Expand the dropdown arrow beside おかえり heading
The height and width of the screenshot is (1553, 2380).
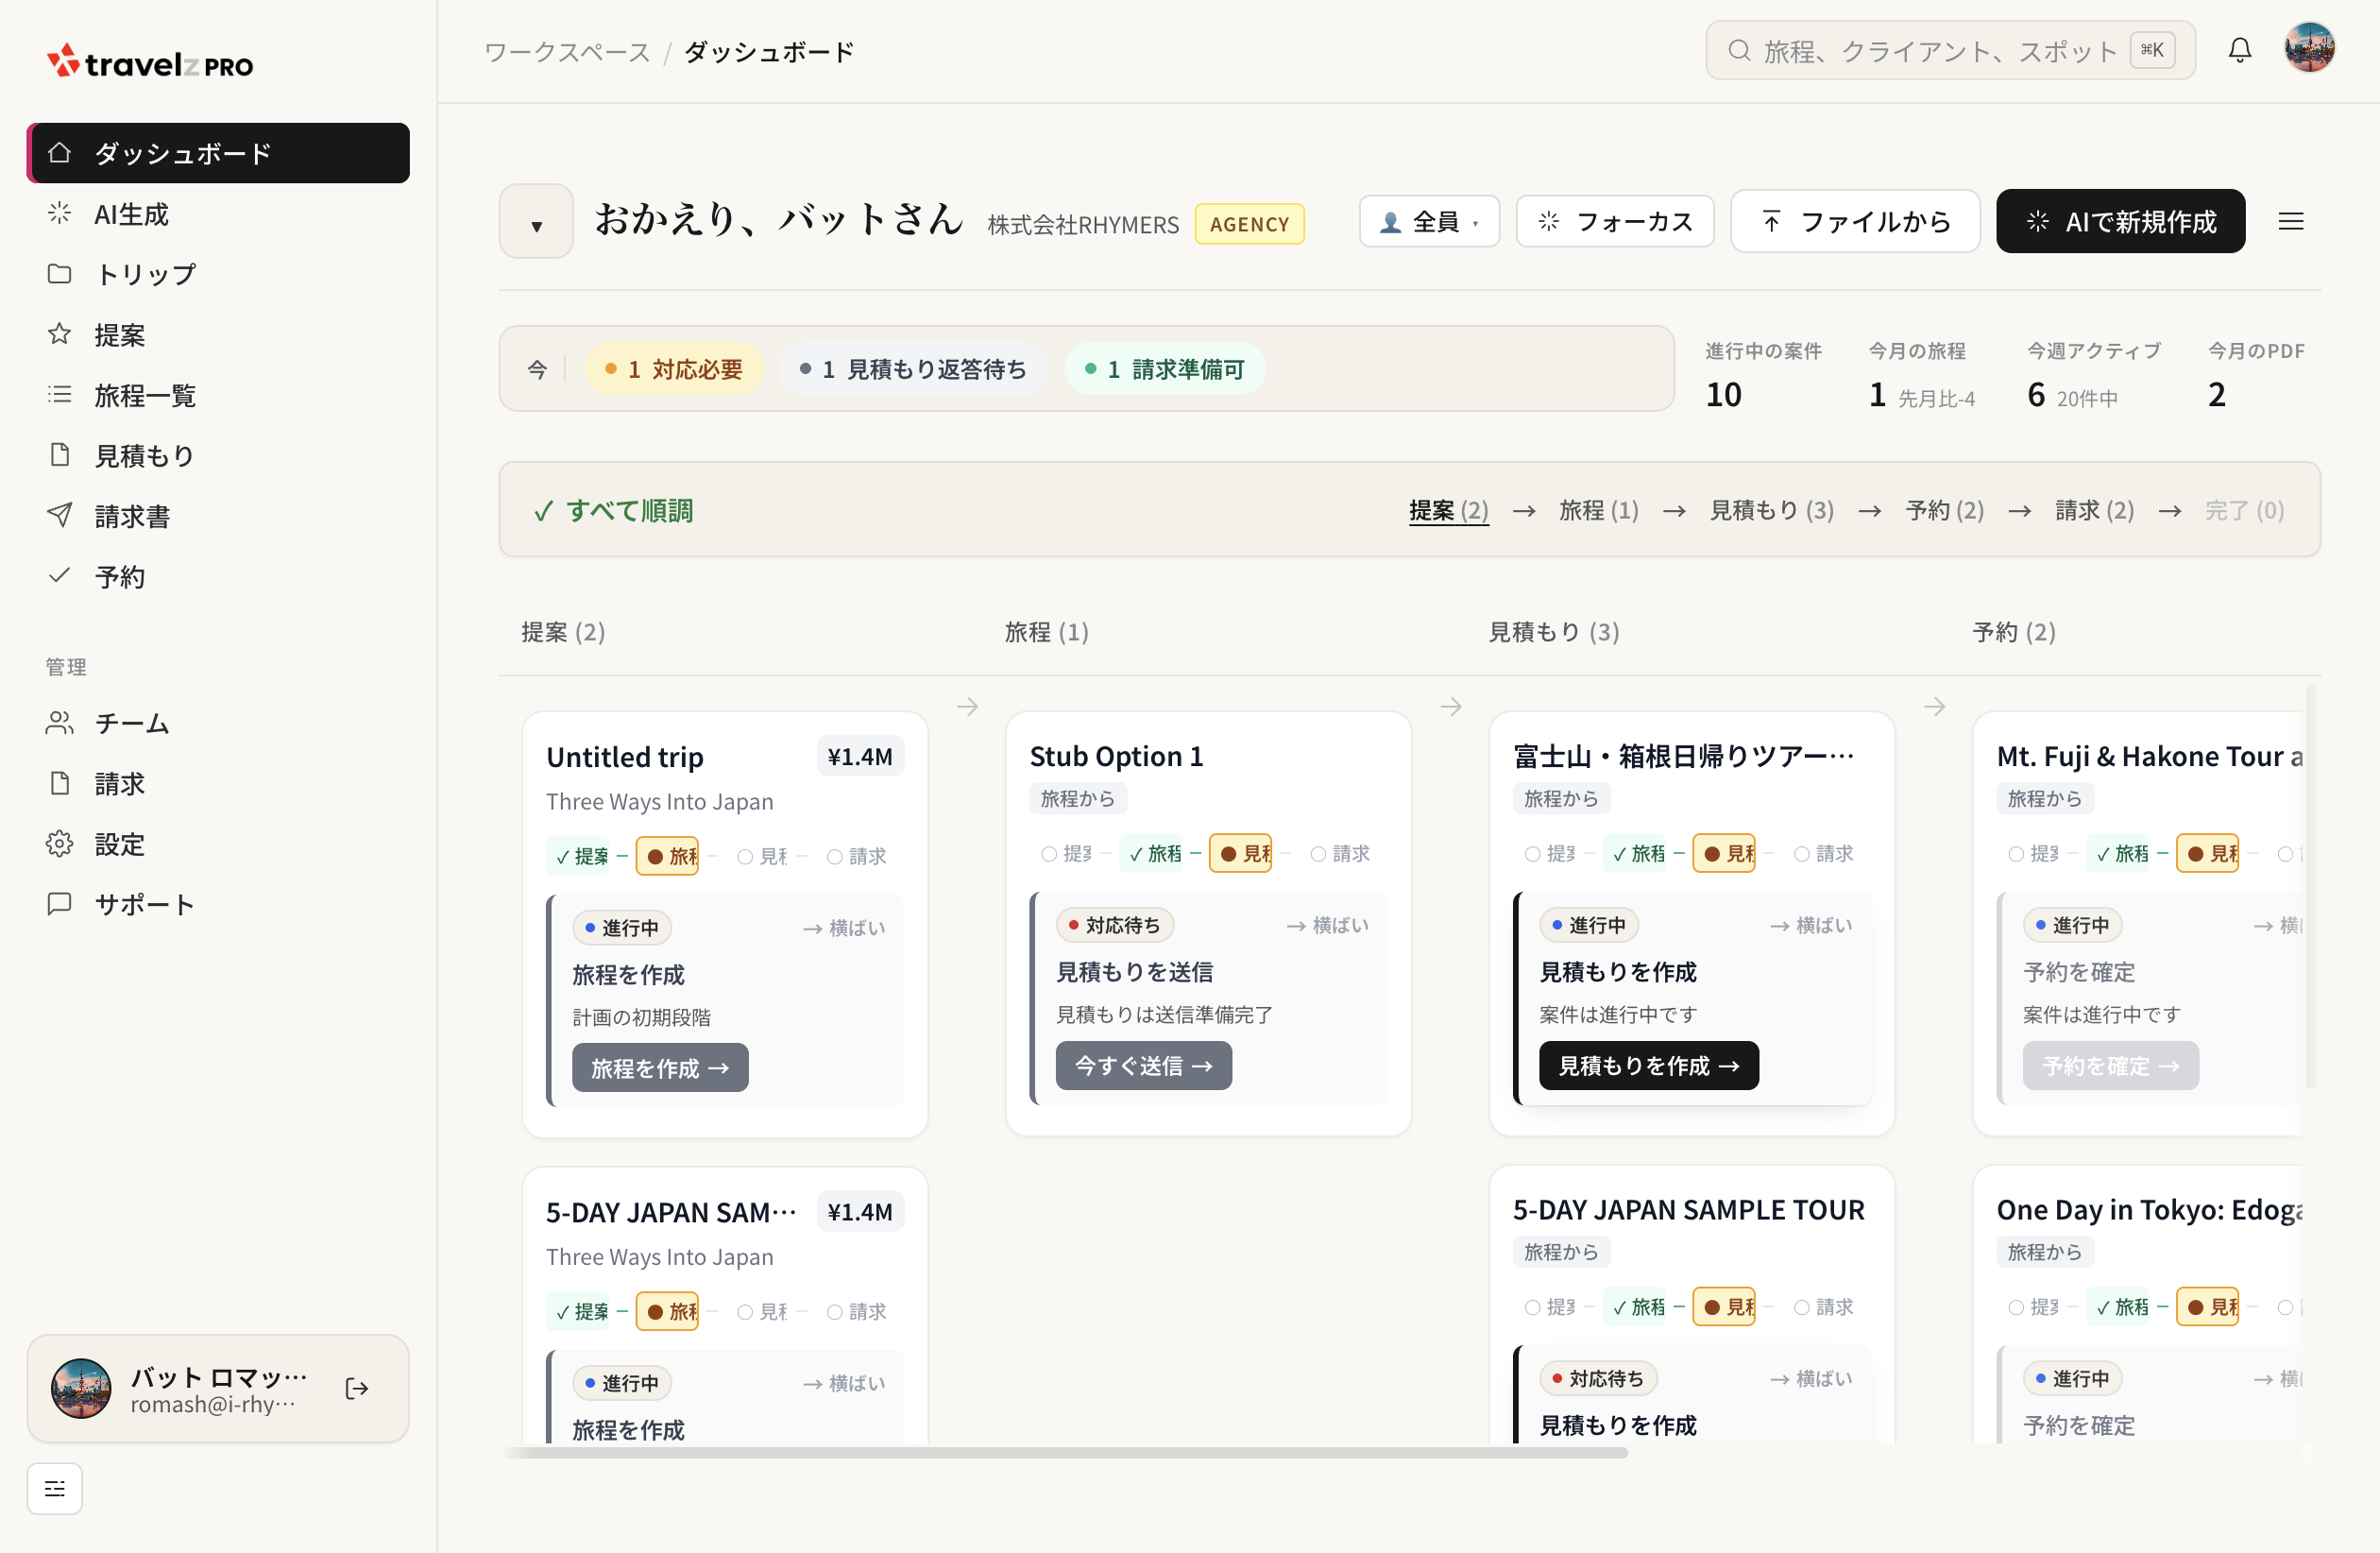tap(537, 222)
